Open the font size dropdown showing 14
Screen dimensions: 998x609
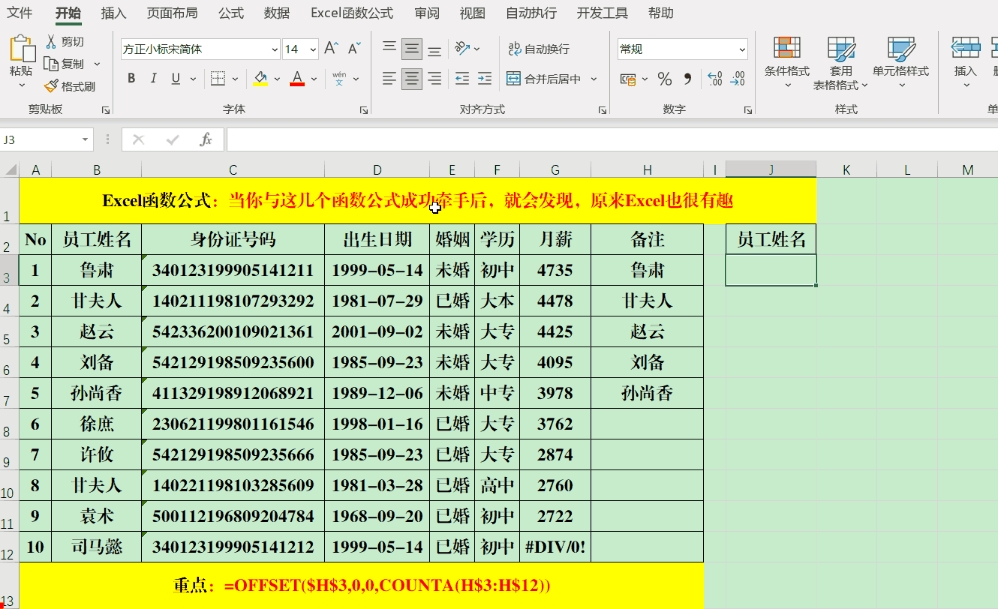pos(313,49)
